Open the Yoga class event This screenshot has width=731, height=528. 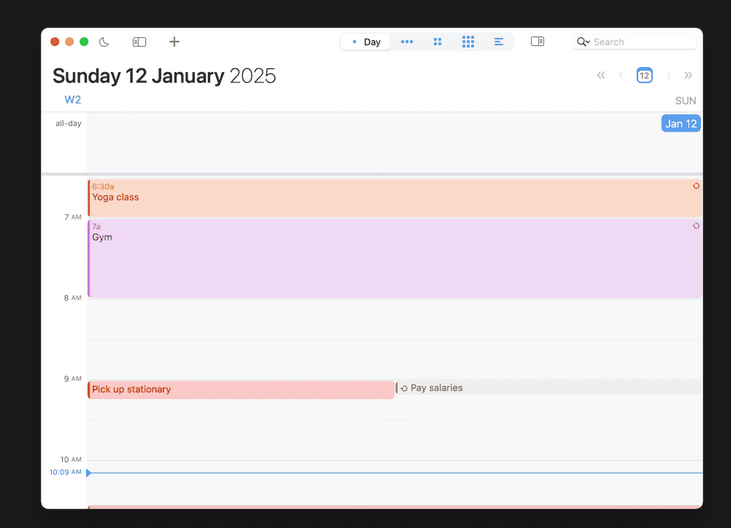[x=395, y=198]
